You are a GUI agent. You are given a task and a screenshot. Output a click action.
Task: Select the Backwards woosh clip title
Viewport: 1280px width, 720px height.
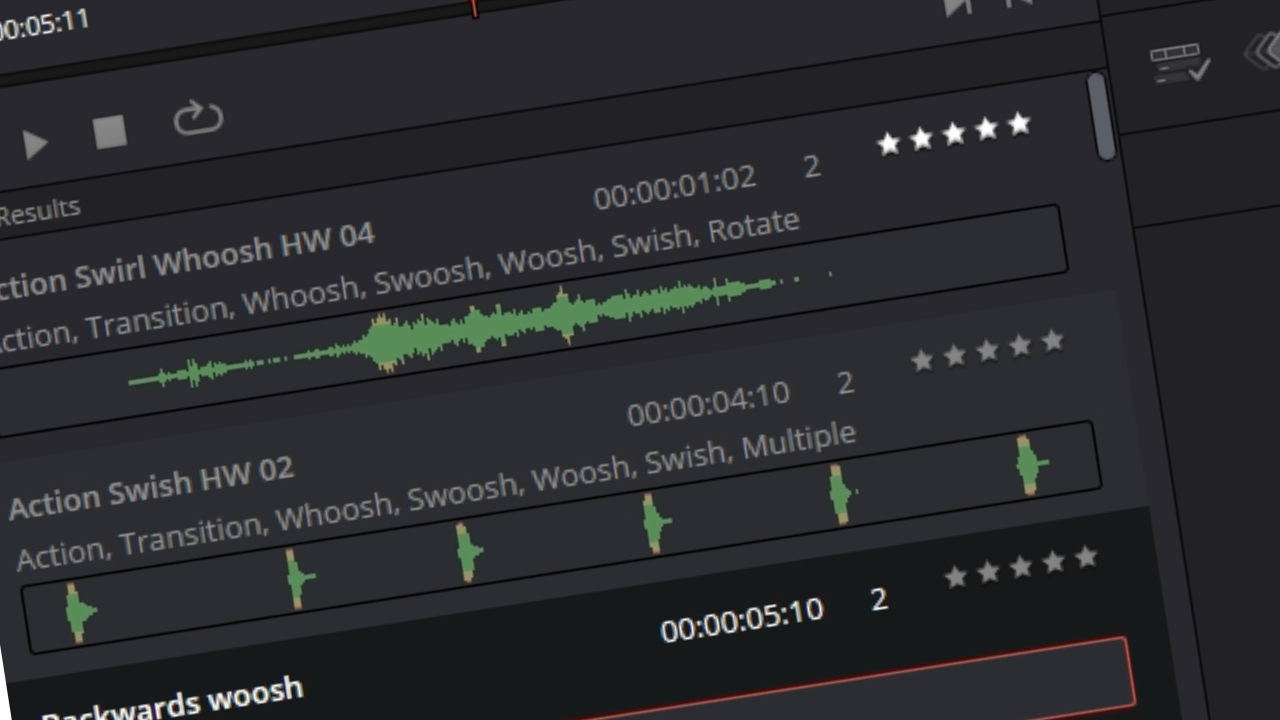click(172, 700)
